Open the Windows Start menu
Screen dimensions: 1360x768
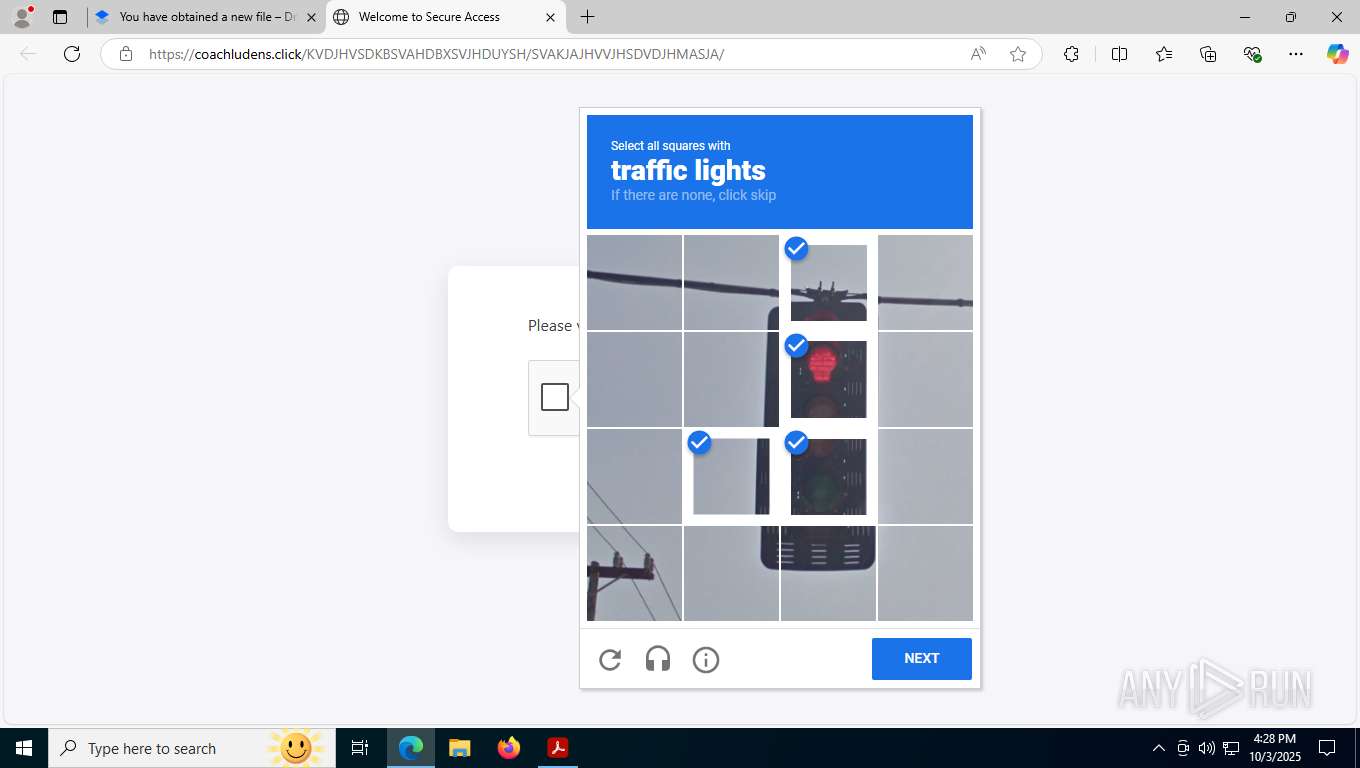click(x=24, y=748)
